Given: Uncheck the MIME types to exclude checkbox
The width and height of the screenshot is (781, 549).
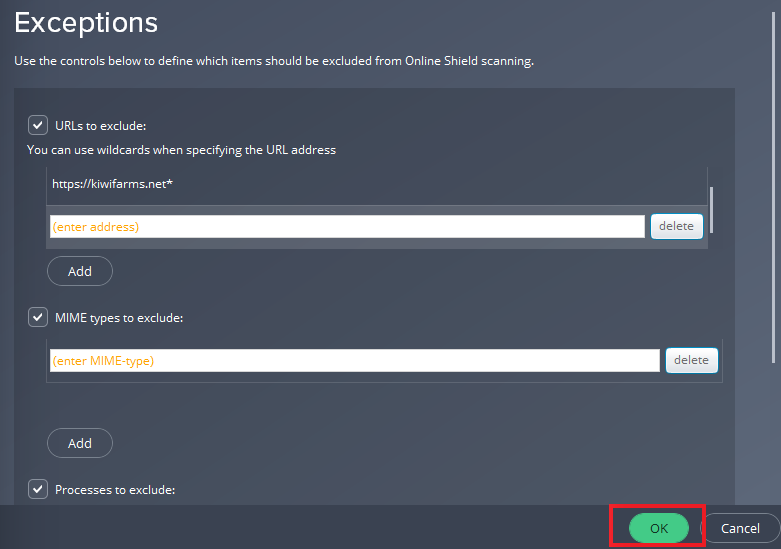Looking at the screenshot, I should click(38, 317).
